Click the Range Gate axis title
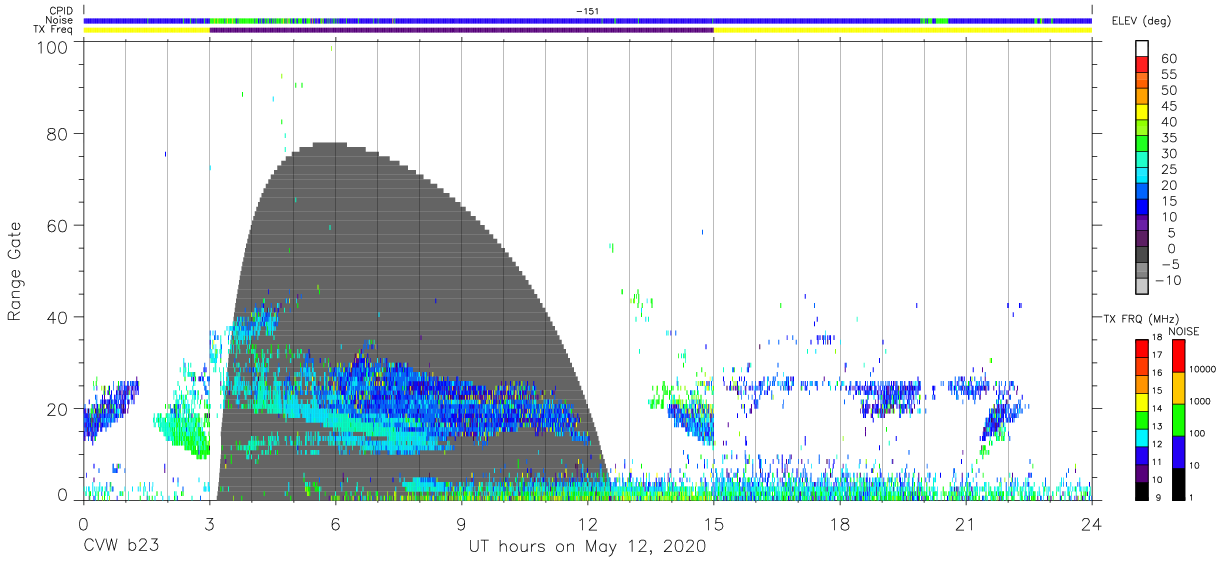This screenshot has width=1228, height=567. point(16,272)
